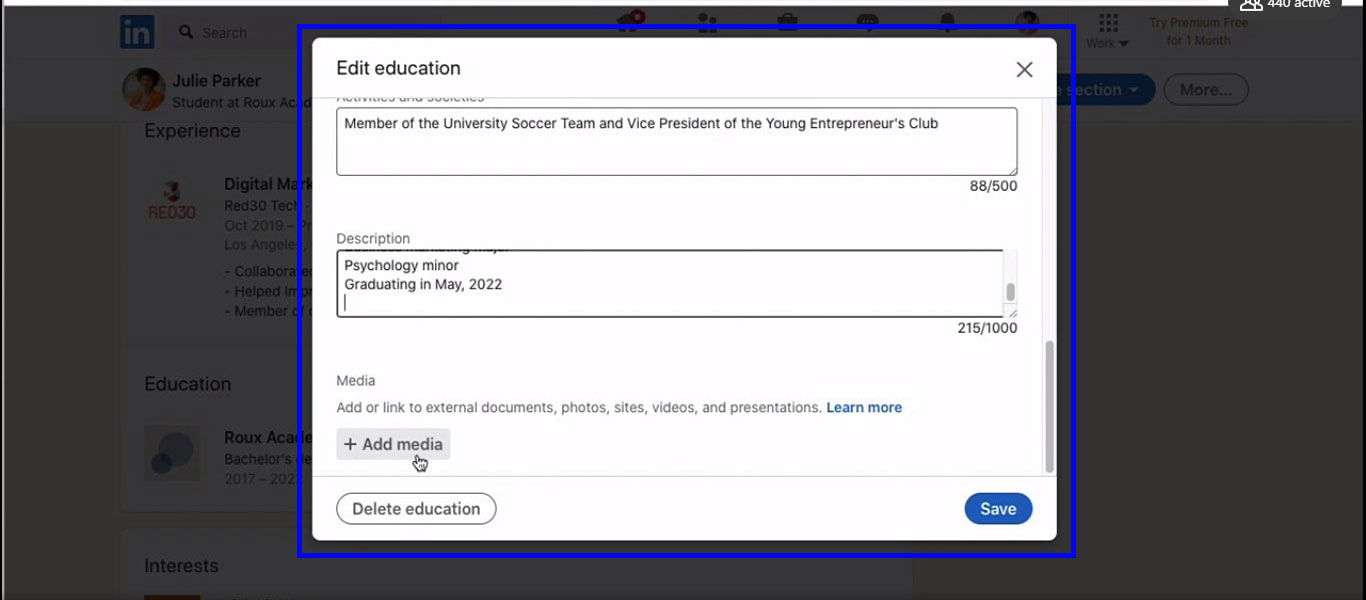The width and height of the screenshot is (1366, 600).
Task: Open the My Network people icon
Action: coord(708,21)
